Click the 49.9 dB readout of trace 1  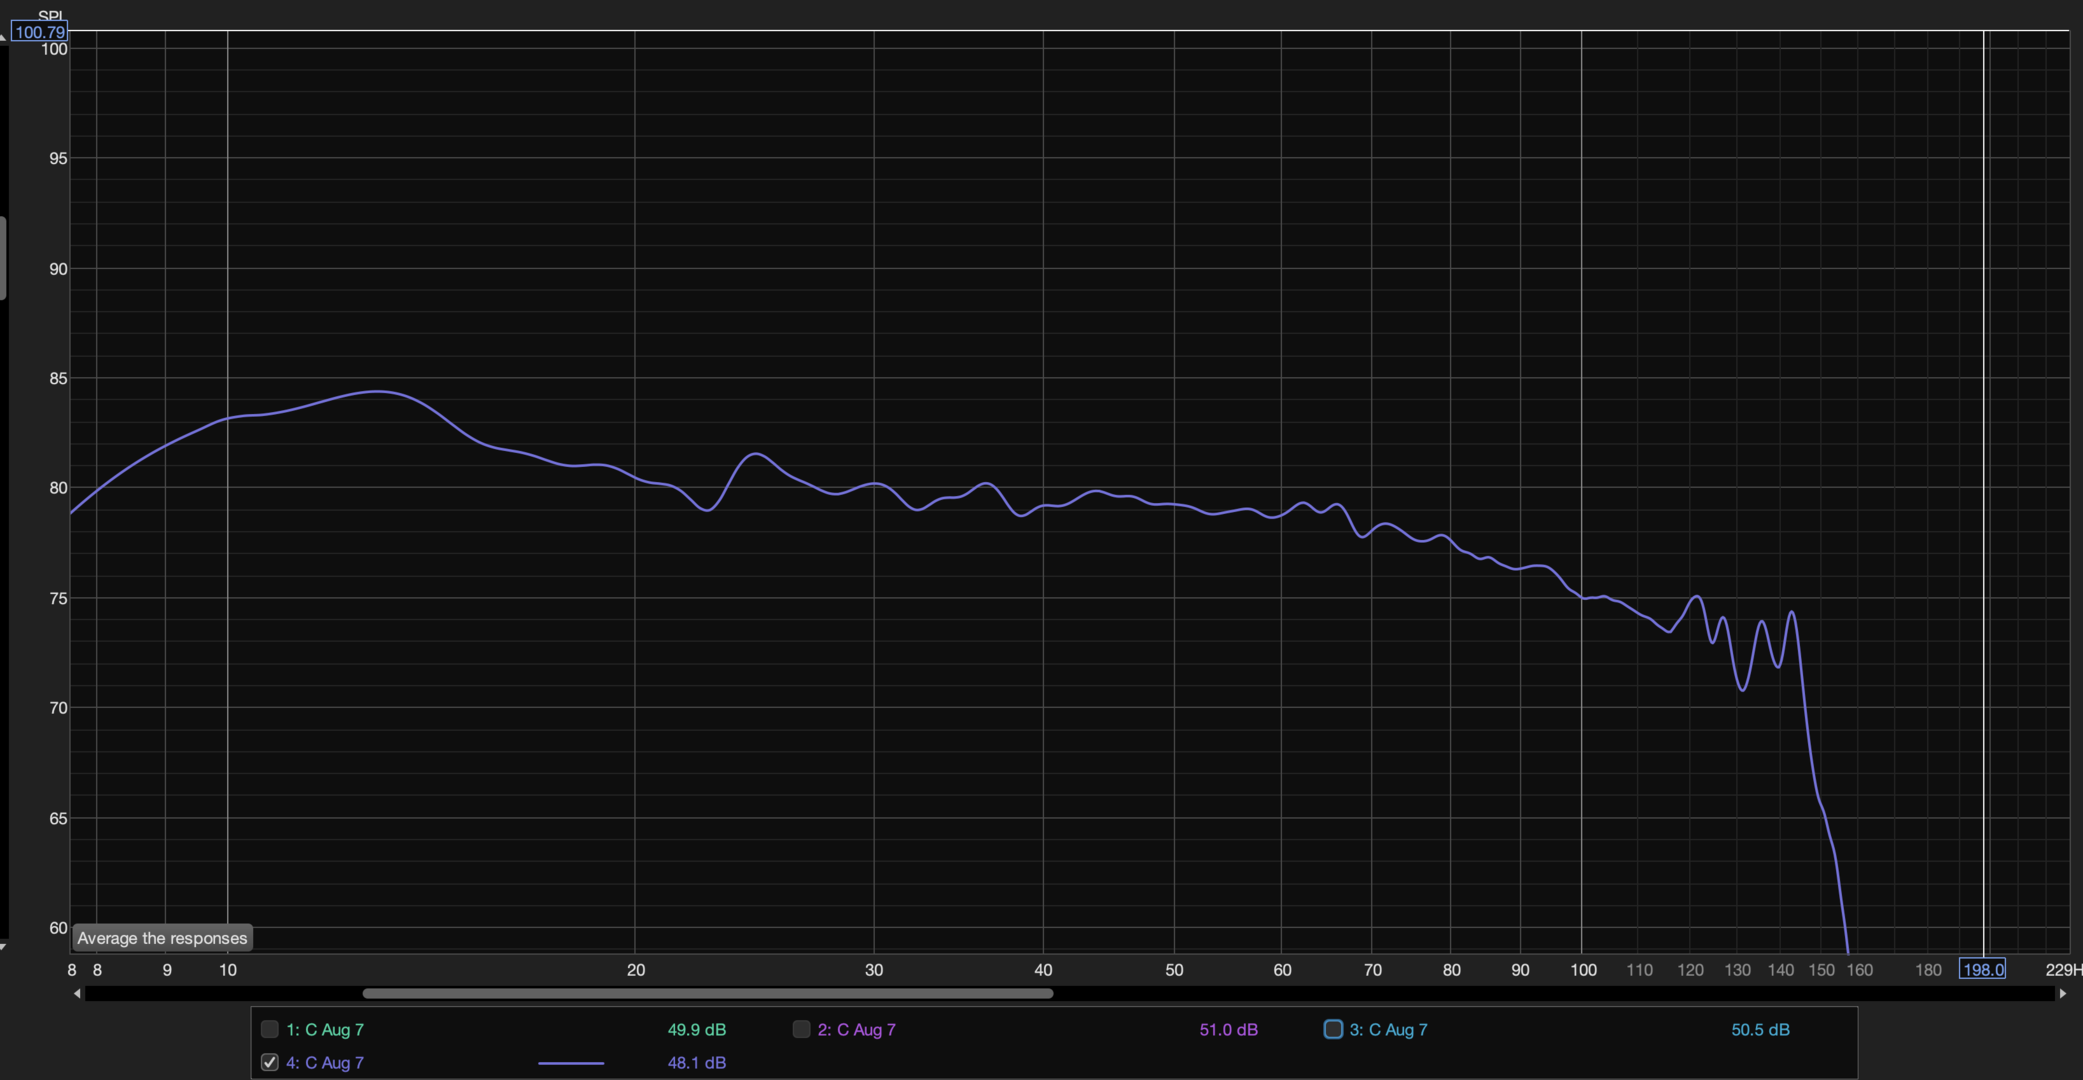[x=696, y=1029]
